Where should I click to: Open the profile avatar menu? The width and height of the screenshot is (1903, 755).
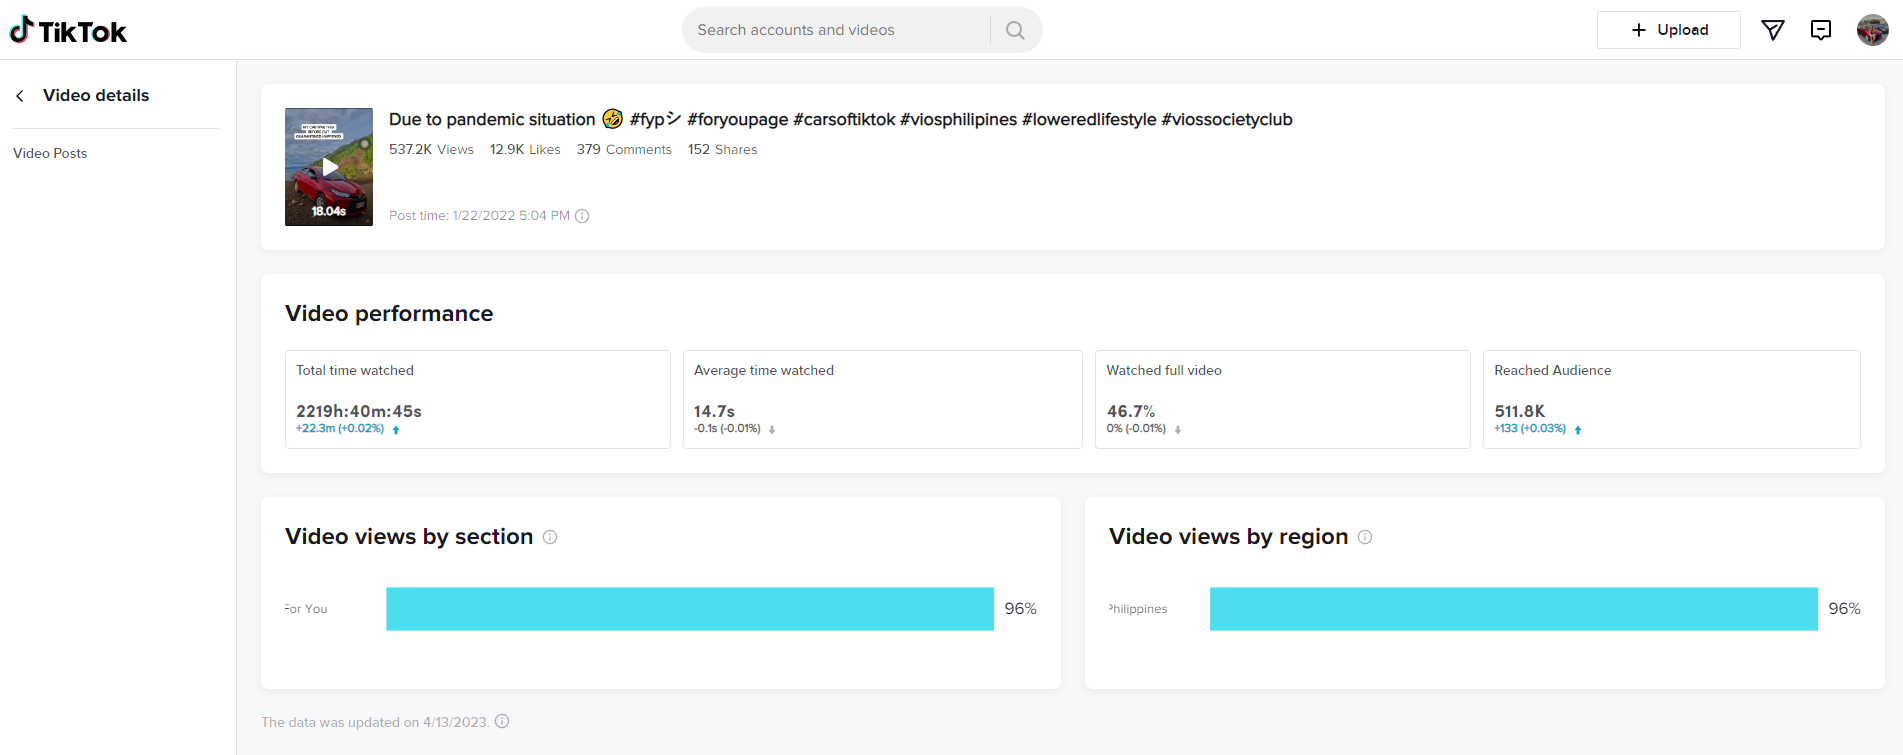1872,30
